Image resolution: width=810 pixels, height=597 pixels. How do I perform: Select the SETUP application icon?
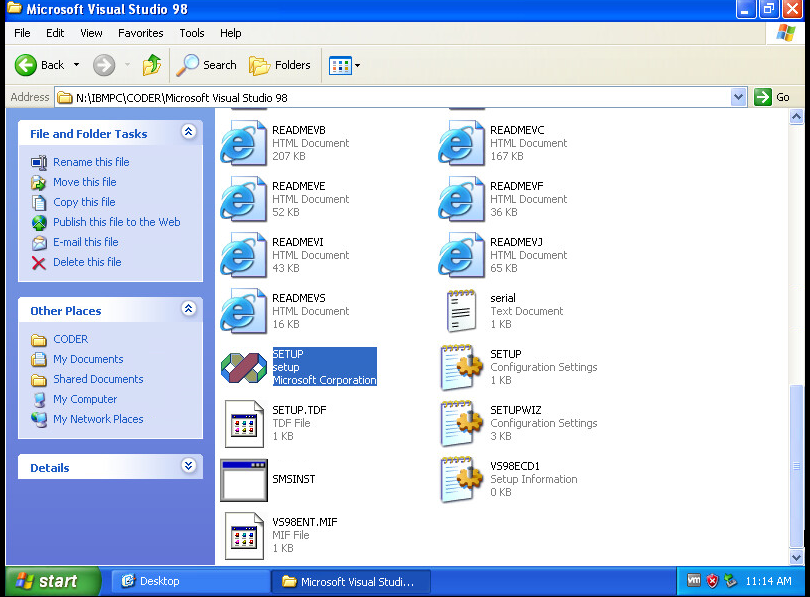(x=243, y=367)
